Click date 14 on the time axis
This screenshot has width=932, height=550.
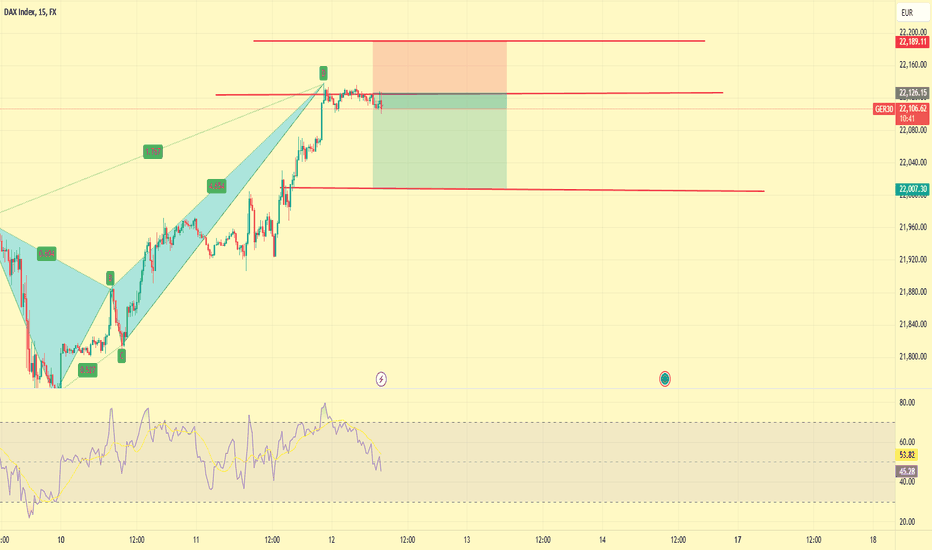[x=602, y=540]
